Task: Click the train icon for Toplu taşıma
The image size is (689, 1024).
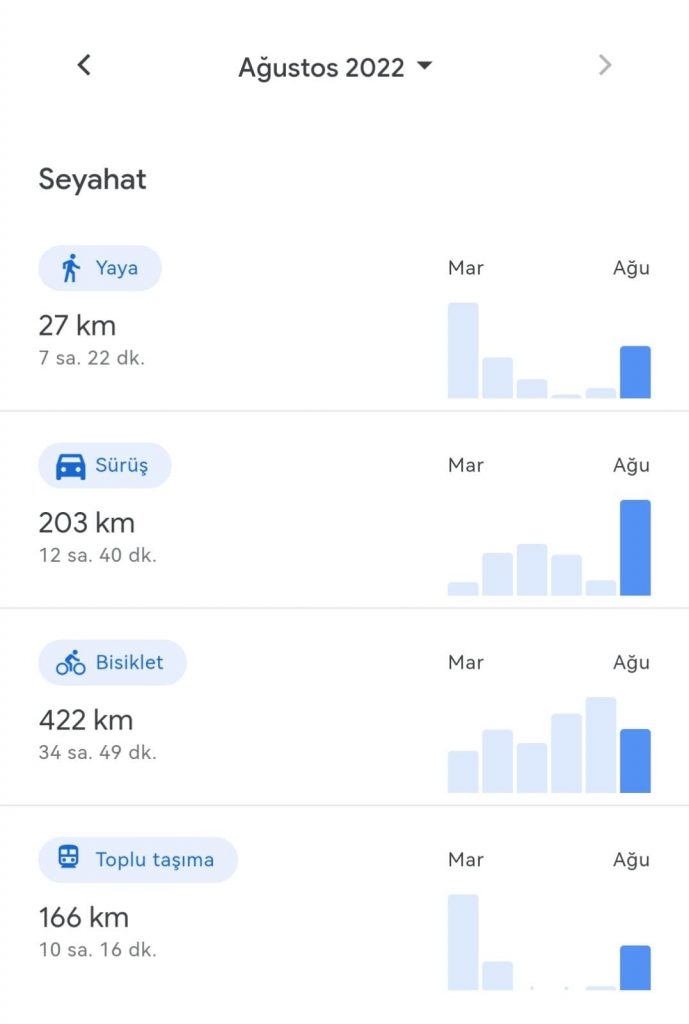Action: pos(70,859)
